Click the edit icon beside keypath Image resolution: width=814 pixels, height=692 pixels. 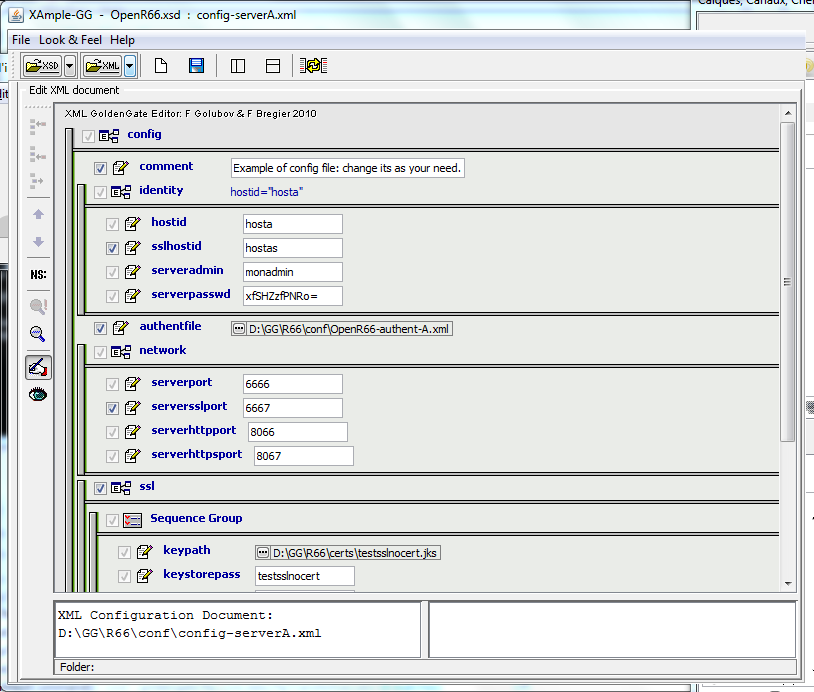coord(145,551)
